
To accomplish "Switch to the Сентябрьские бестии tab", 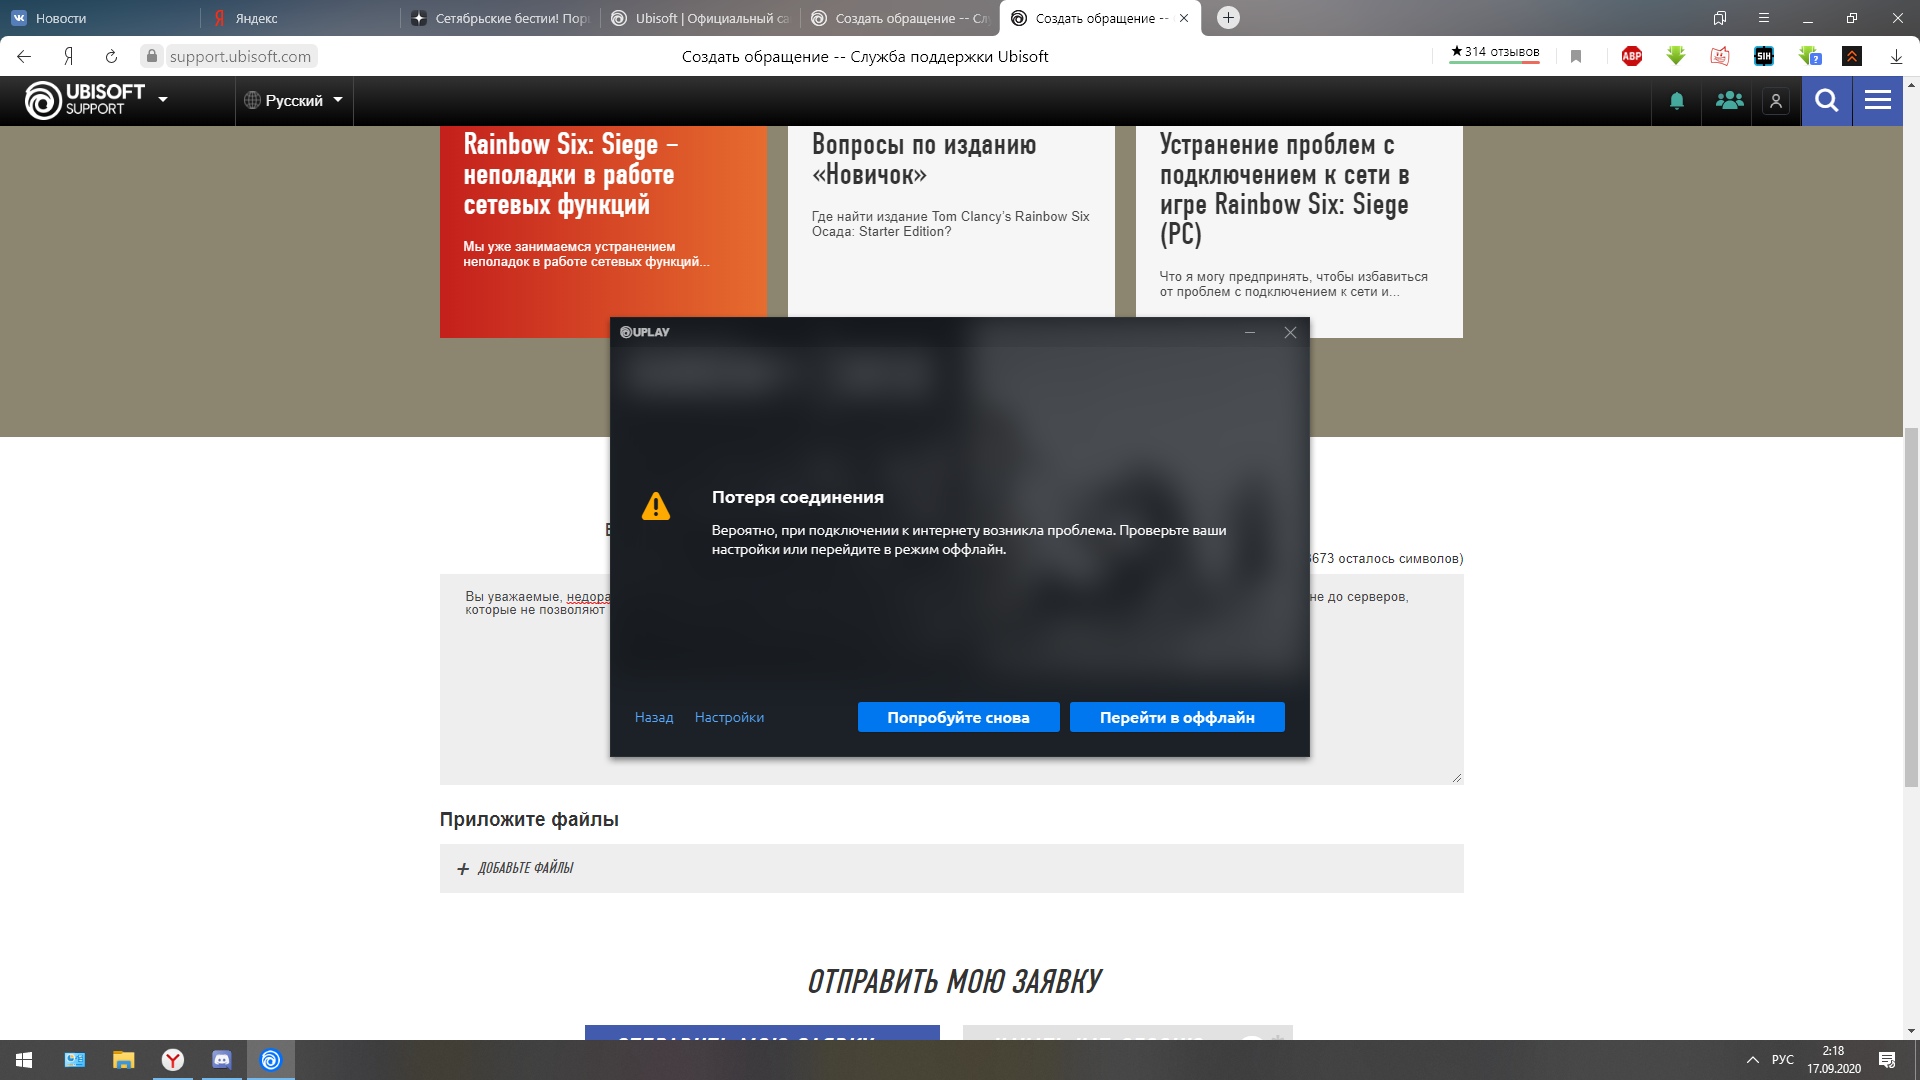I will 500,18.
